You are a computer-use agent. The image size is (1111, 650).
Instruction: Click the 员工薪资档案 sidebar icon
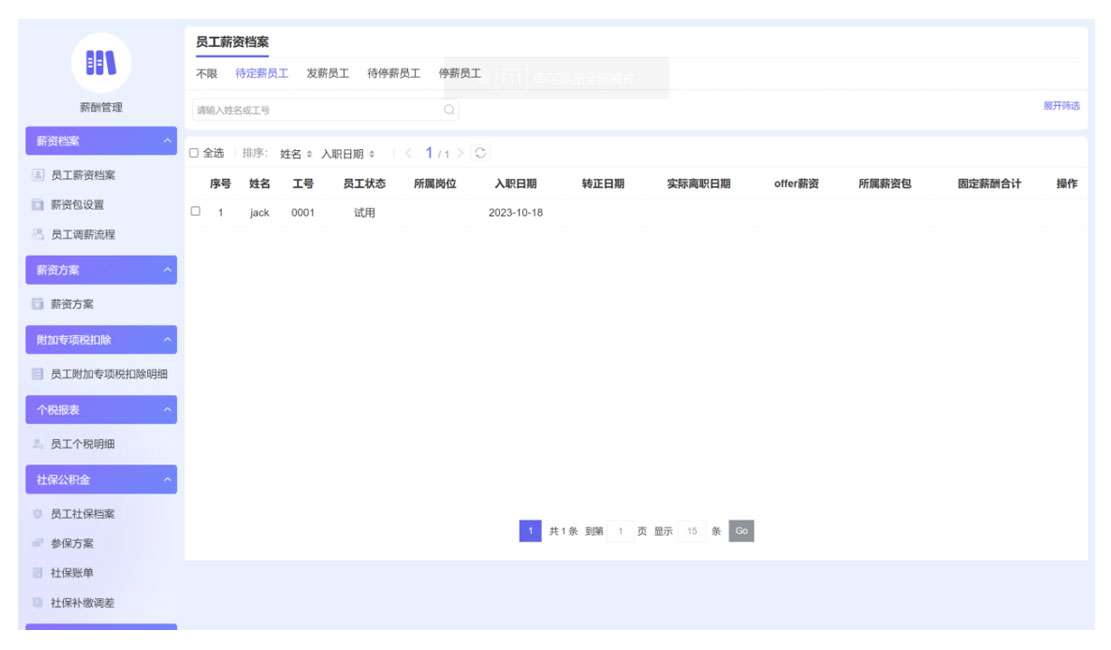point(38,175)
